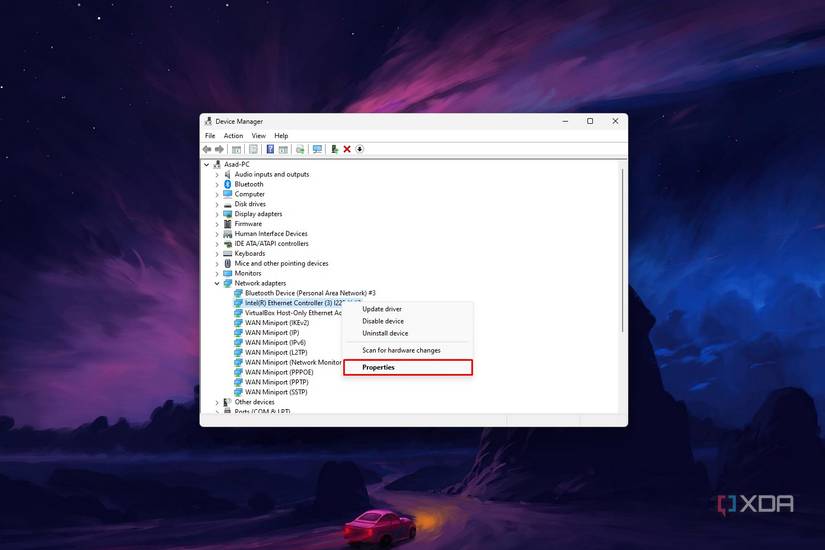This screenshot has height=550, width=825.
Task: Expand the Monitors node
Action: pos(217,274)
